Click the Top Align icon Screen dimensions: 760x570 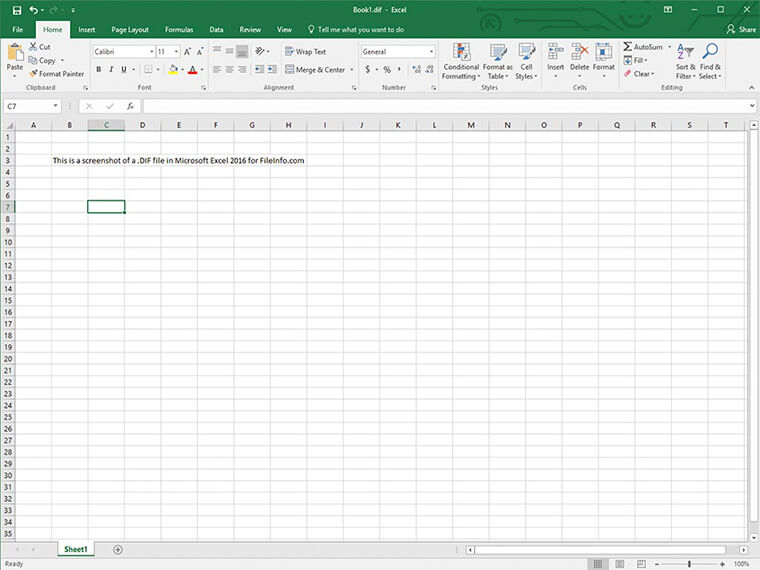[217, 50]
